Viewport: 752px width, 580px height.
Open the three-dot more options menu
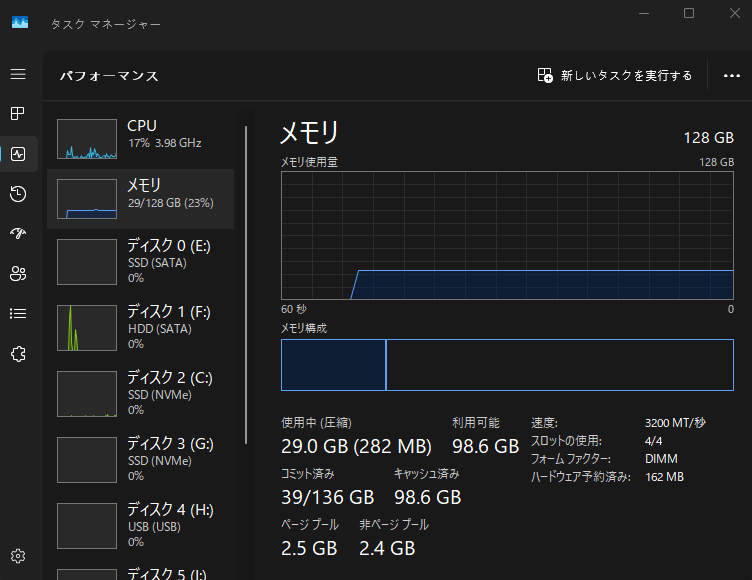730,75
